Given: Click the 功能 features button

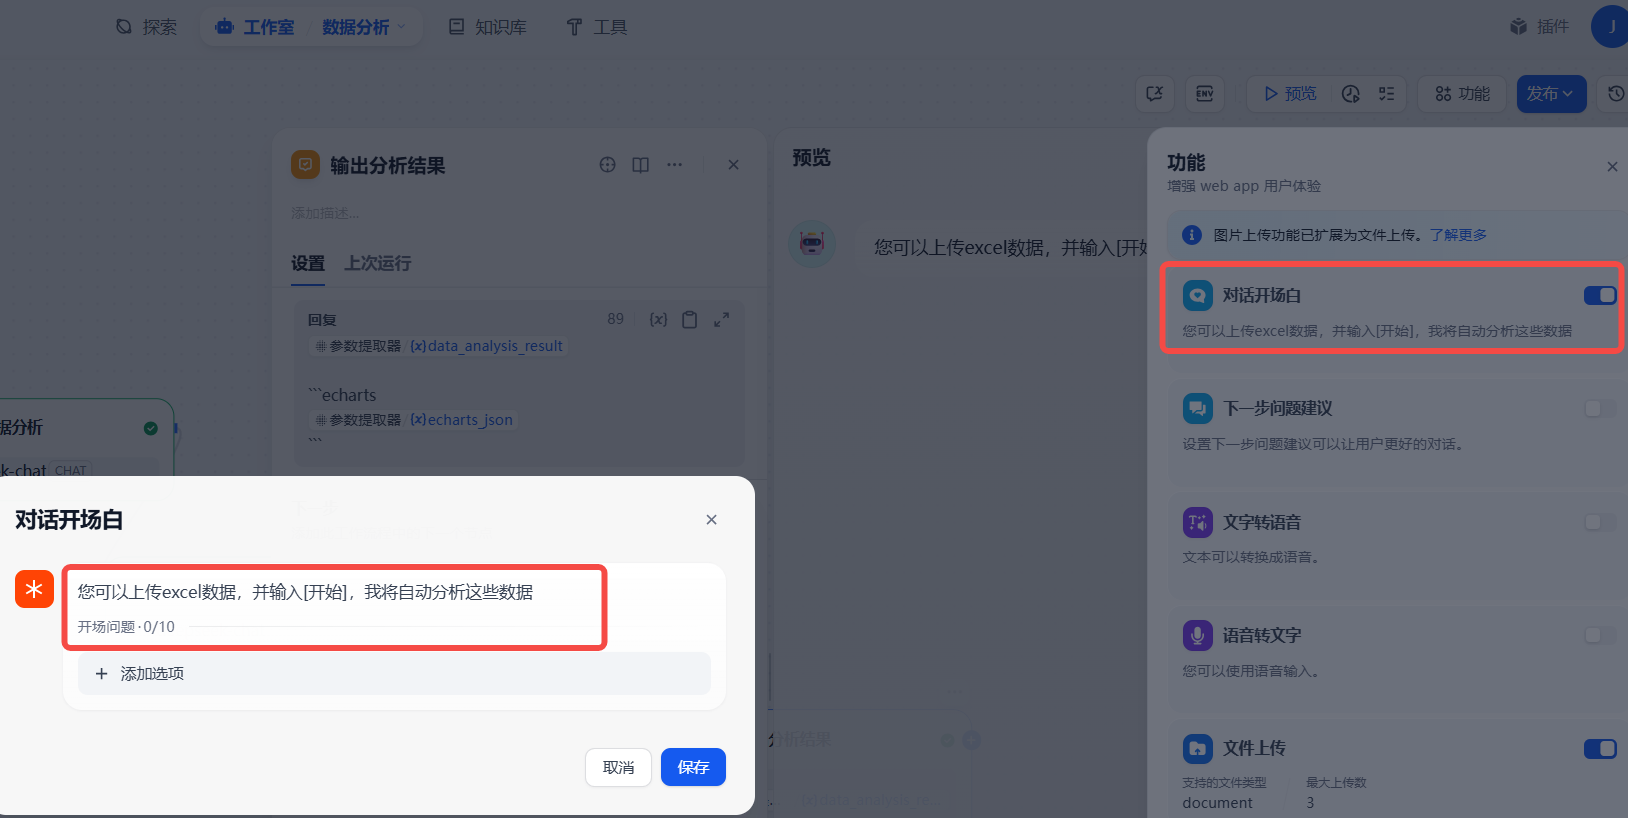Looking at the screenshot, I should (x=1462, y=94).
